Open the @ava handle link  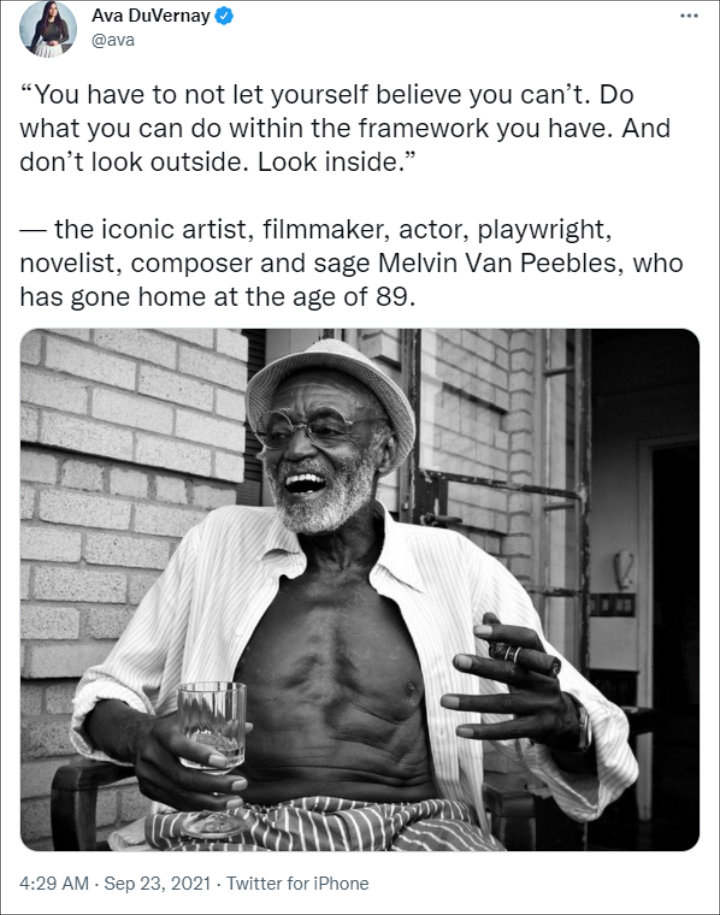pos(113,40)
